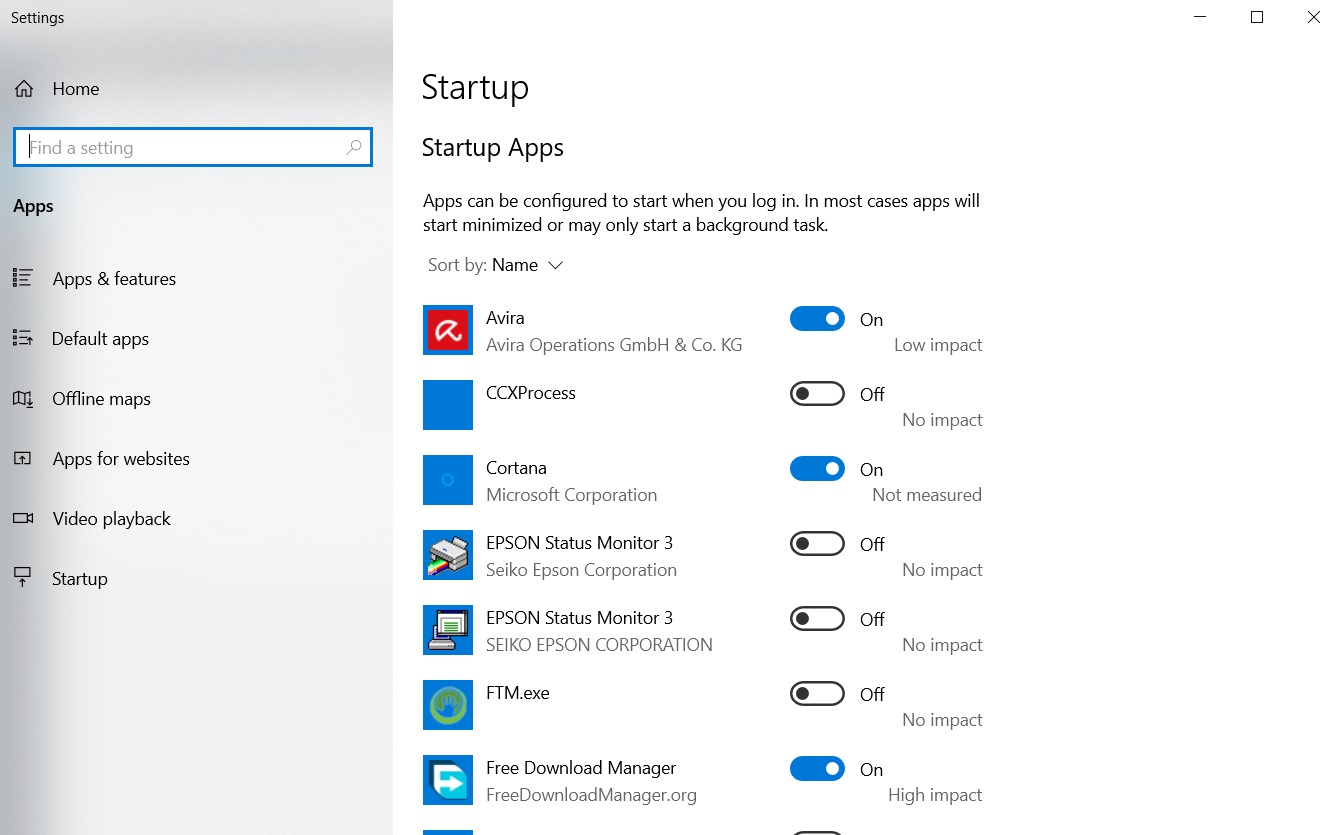
Task: Go to Home settings
Action: pos(76,89)
